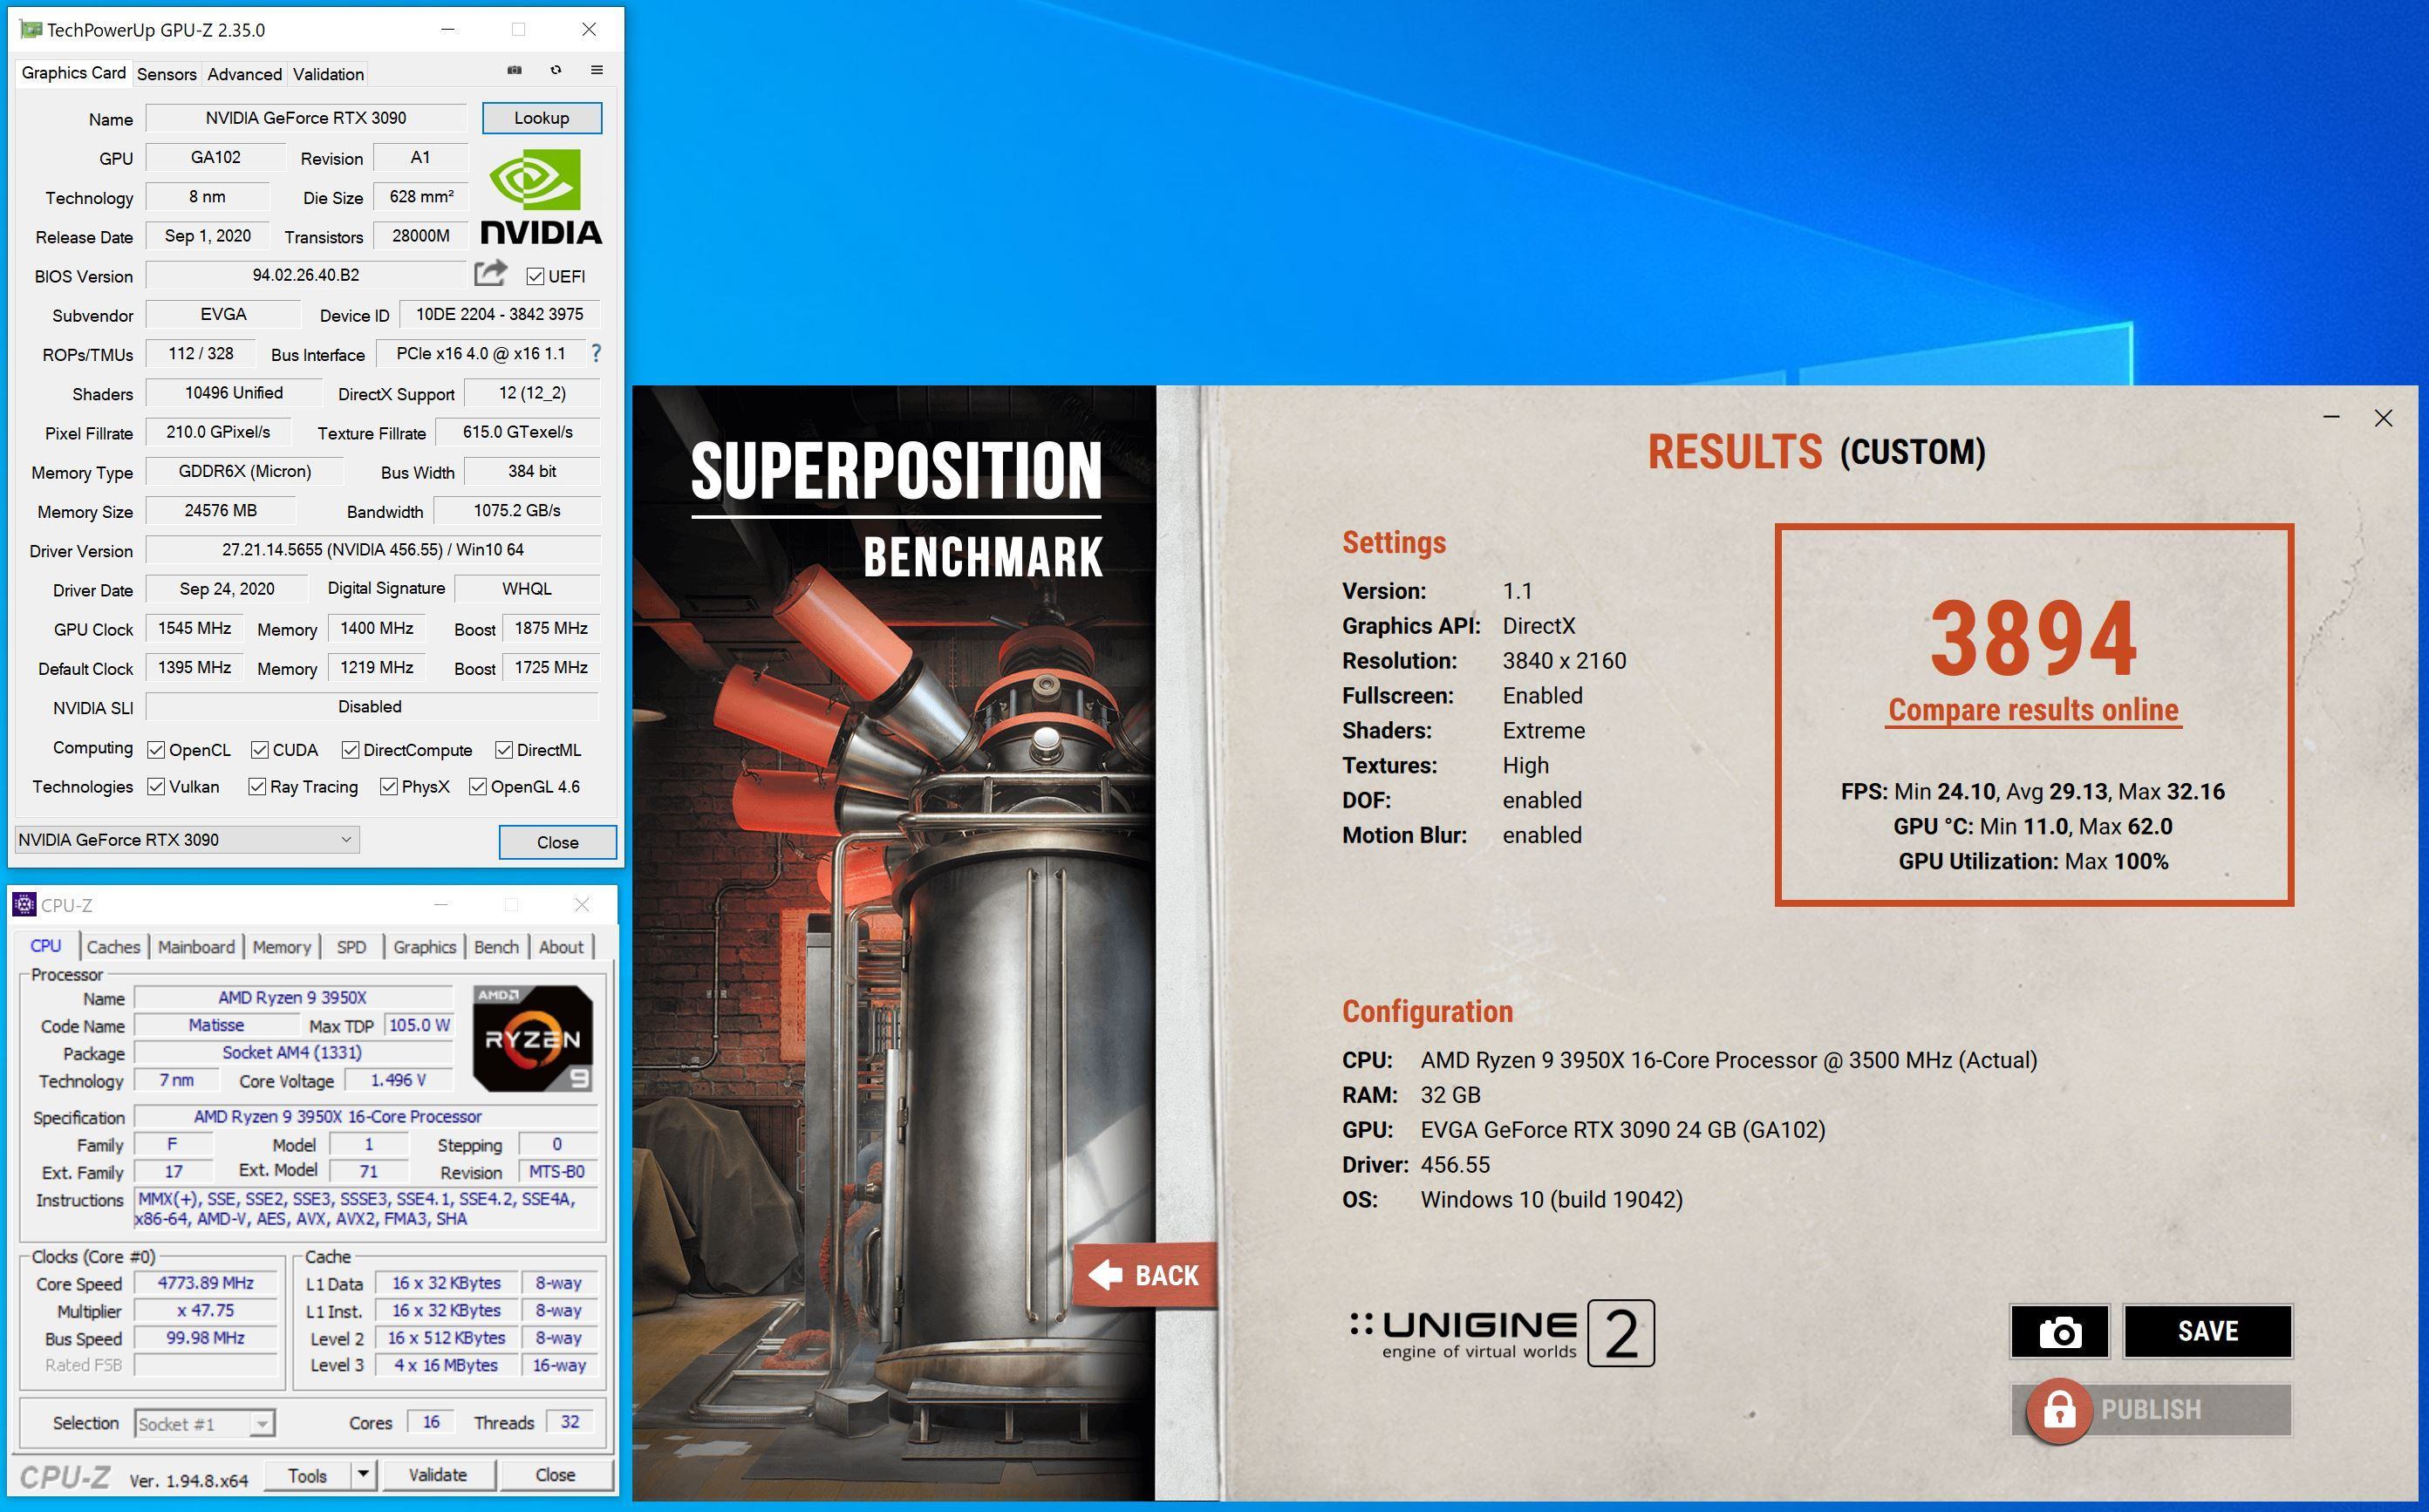Expand the CPU-Z Tools dropdown arrow
Screen dimensions: 2429x1512
tap(363, 1475)
